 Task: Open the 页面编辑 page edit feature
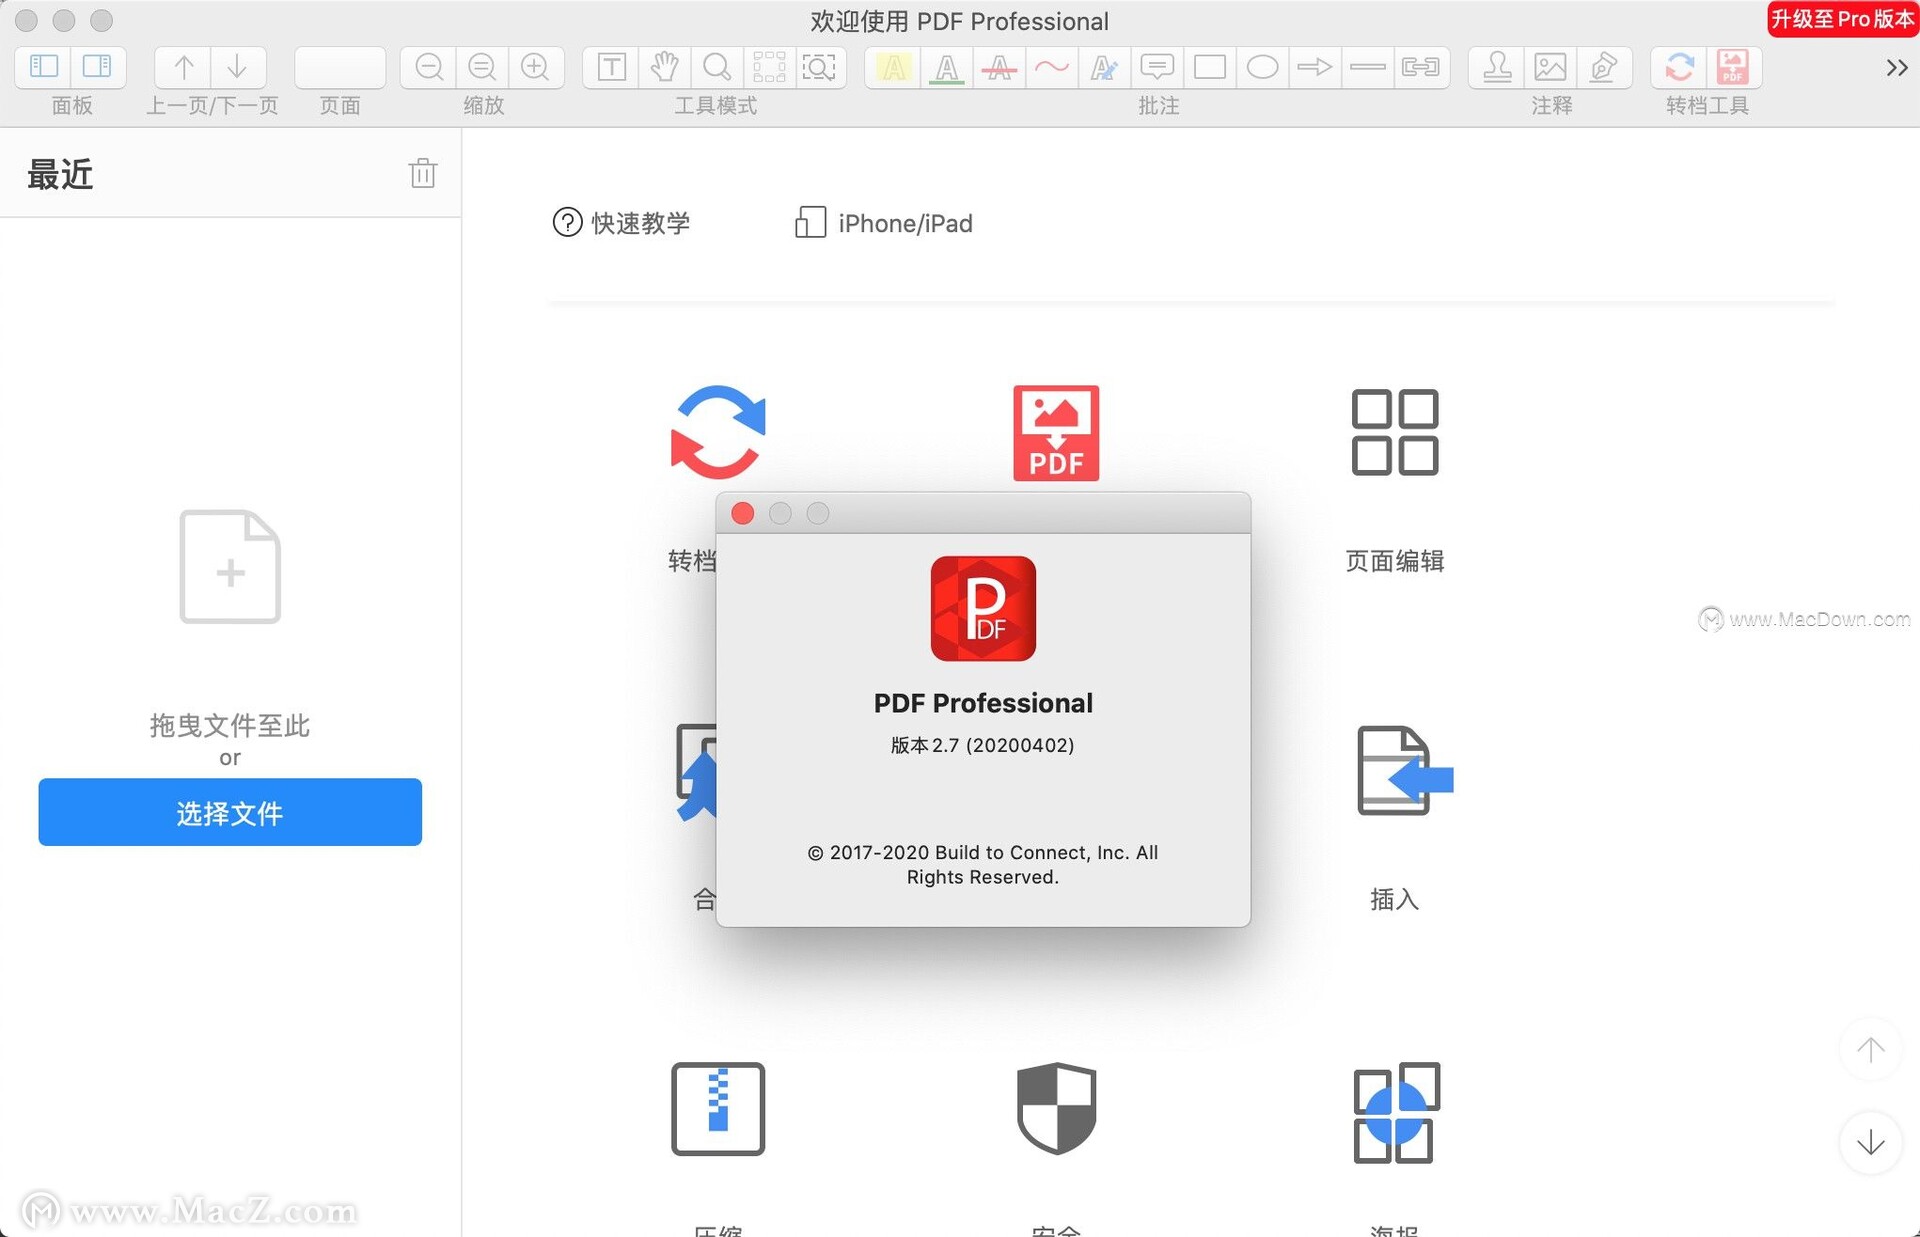[1395, 432]
